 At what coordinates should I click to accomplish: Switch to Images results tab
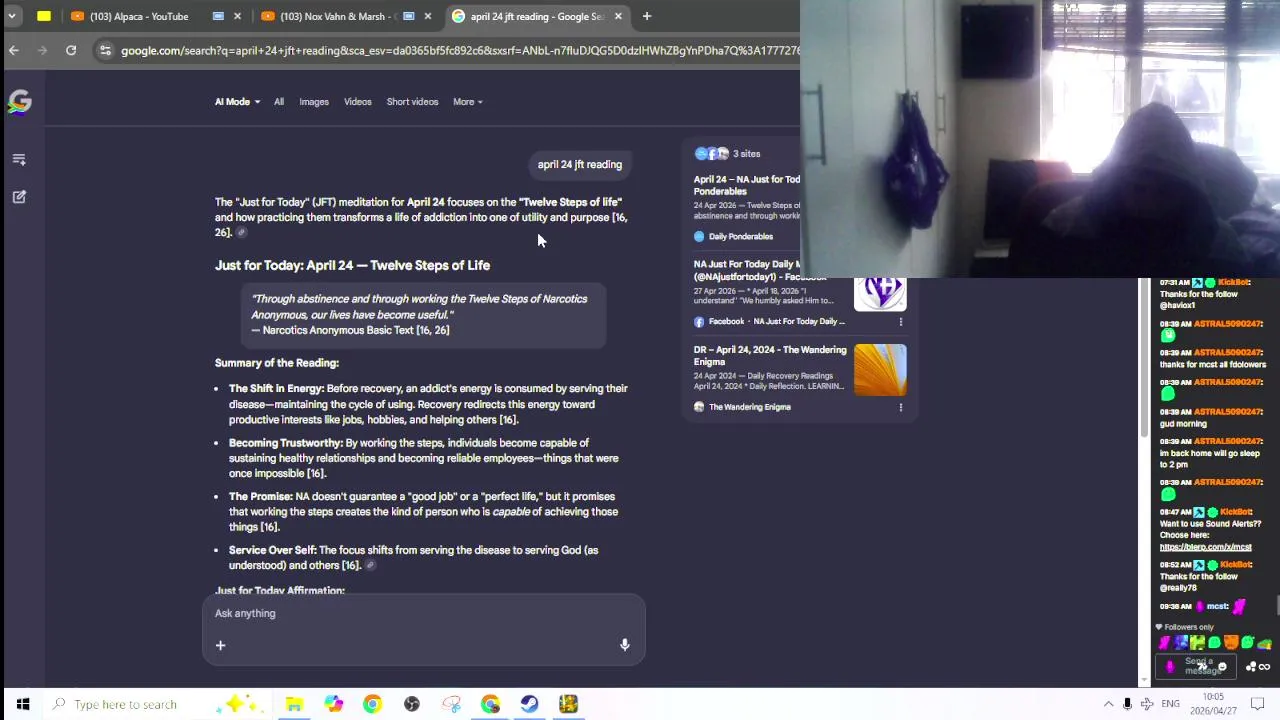click(x=314, y=102)
